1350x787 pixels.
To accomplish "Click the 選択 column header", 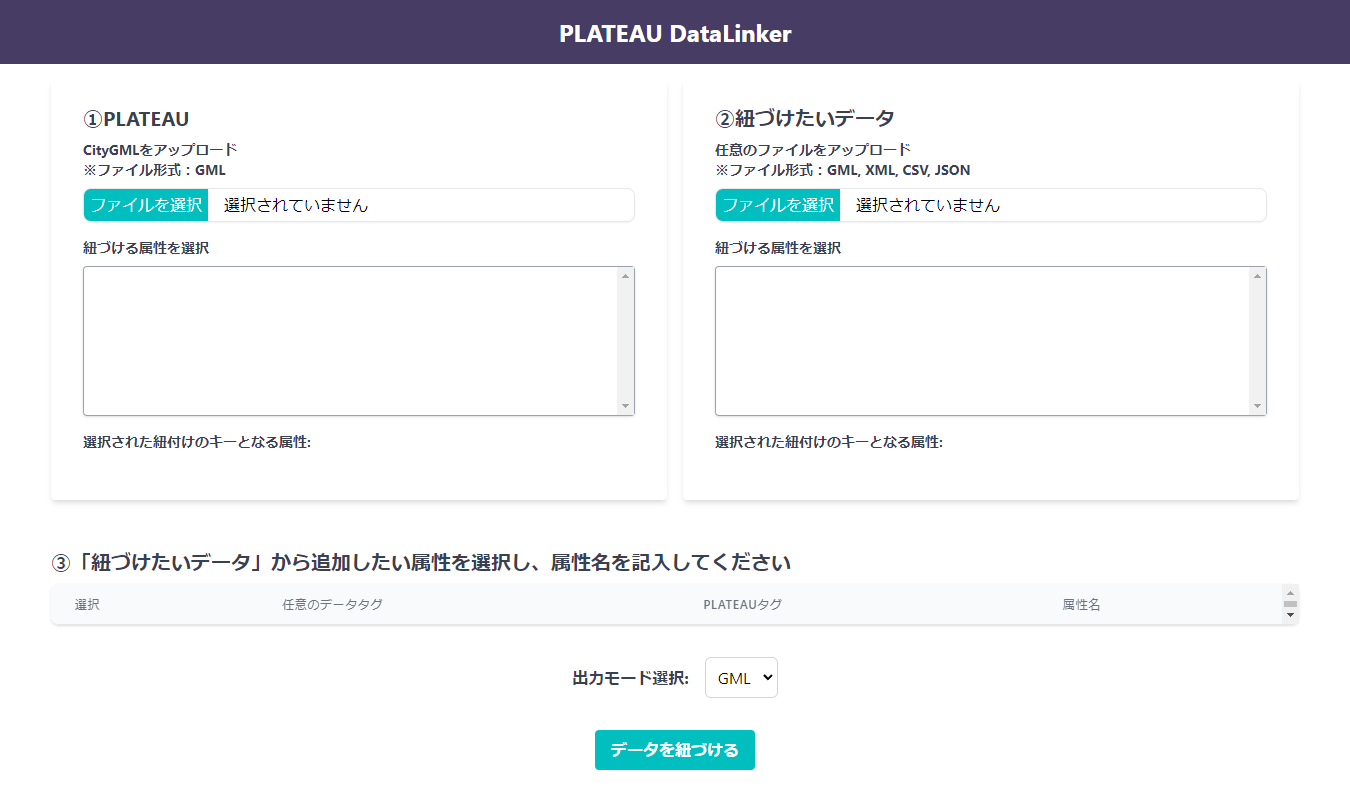I will tap(87, 605).
